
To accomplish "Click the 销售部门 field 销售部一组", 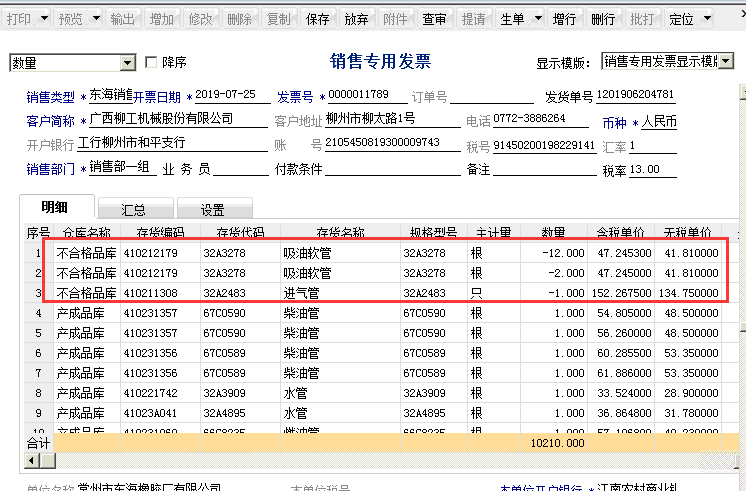I will [123, 167].
